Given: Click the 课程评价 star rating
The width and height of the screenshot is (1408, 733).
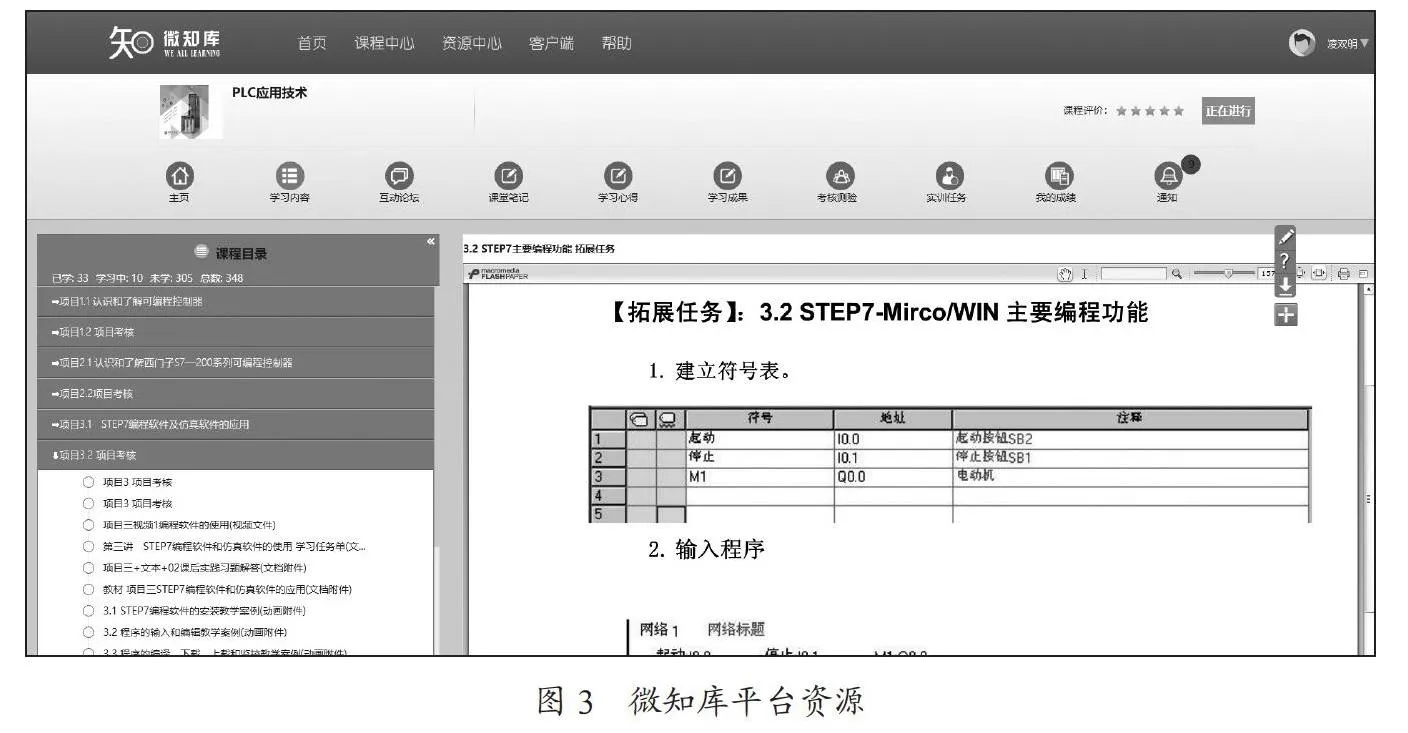Looking at the screenshot, I should click(x=1151, y=112).
